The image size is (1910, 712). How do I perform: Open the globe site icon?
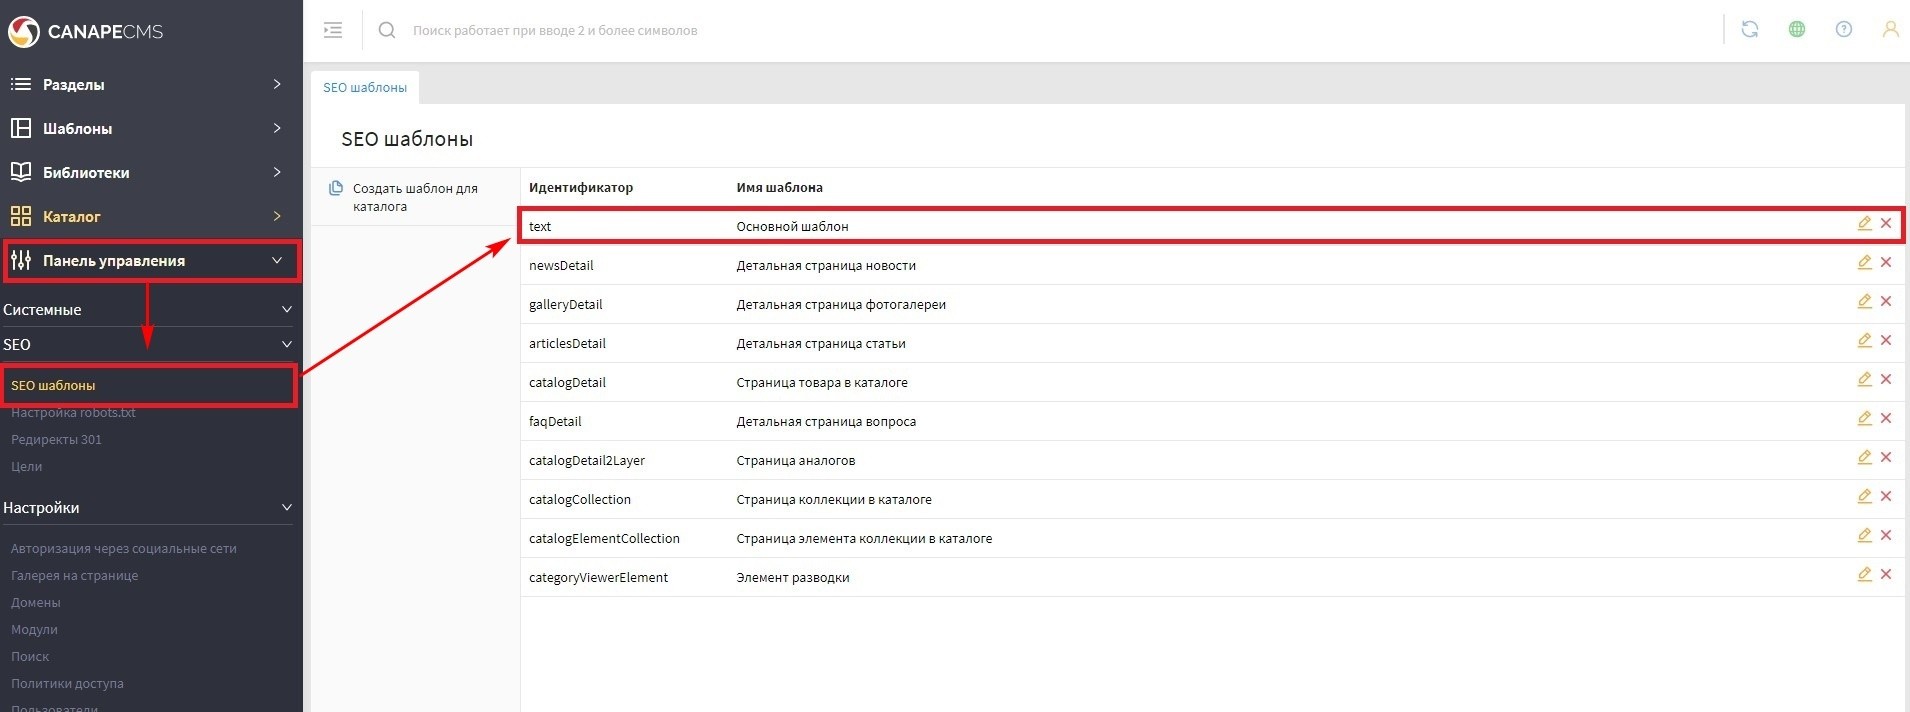[1796, 30]
